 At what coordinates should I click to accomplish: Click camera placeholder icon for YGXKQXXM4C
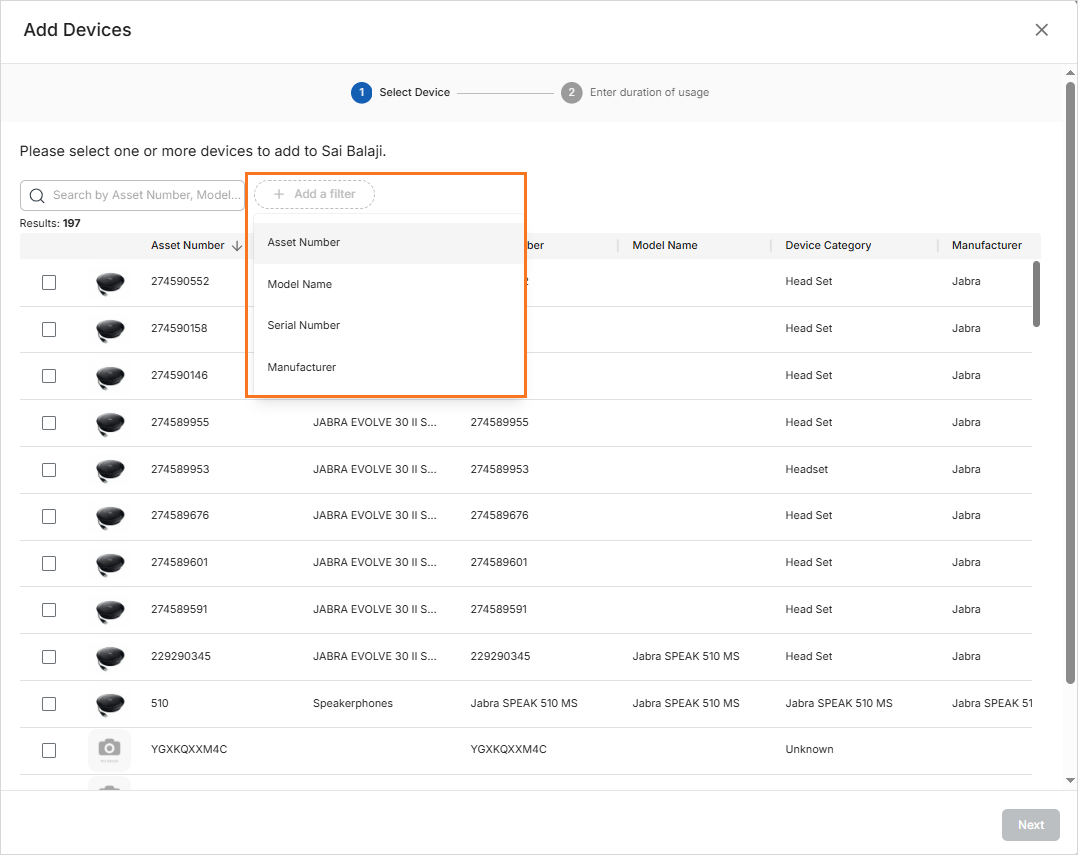pos(110,749)
